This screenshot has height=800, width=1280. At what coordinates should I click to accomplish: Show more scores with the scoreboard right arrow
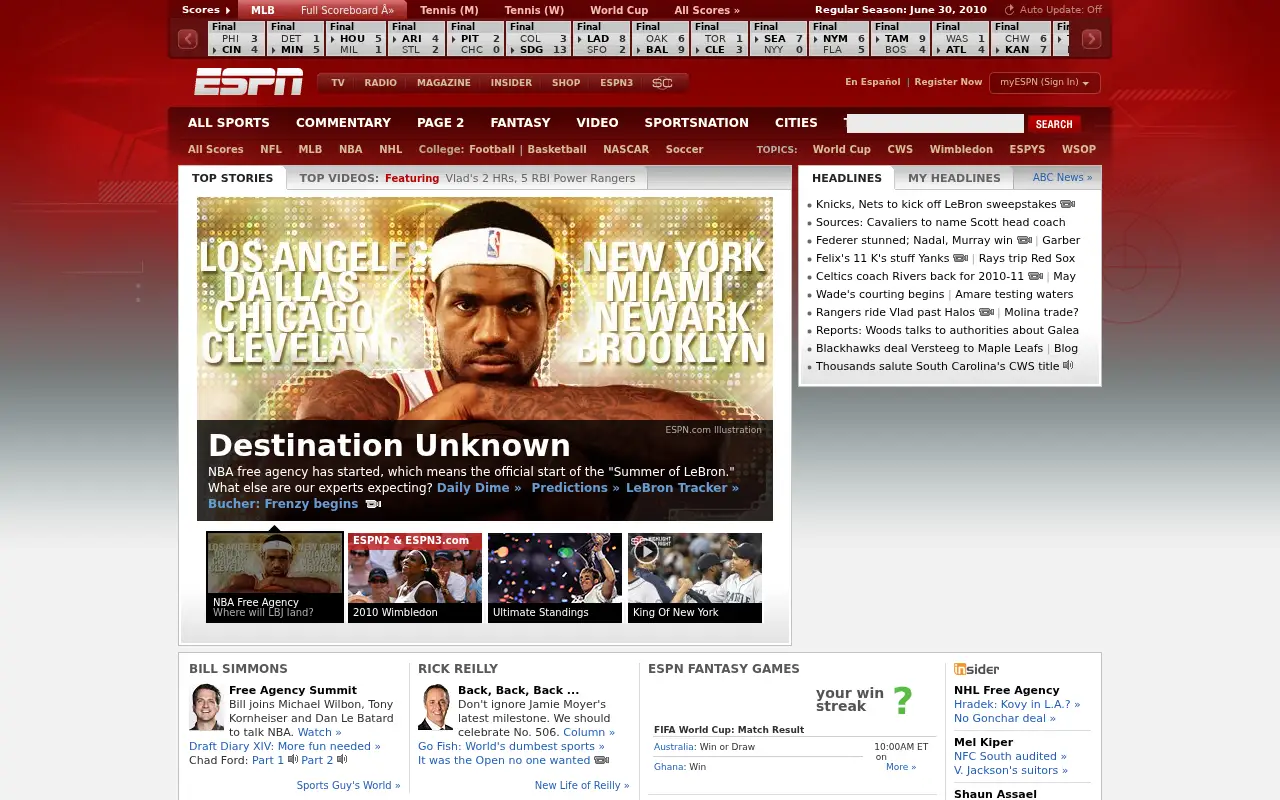coord(1092,39)
